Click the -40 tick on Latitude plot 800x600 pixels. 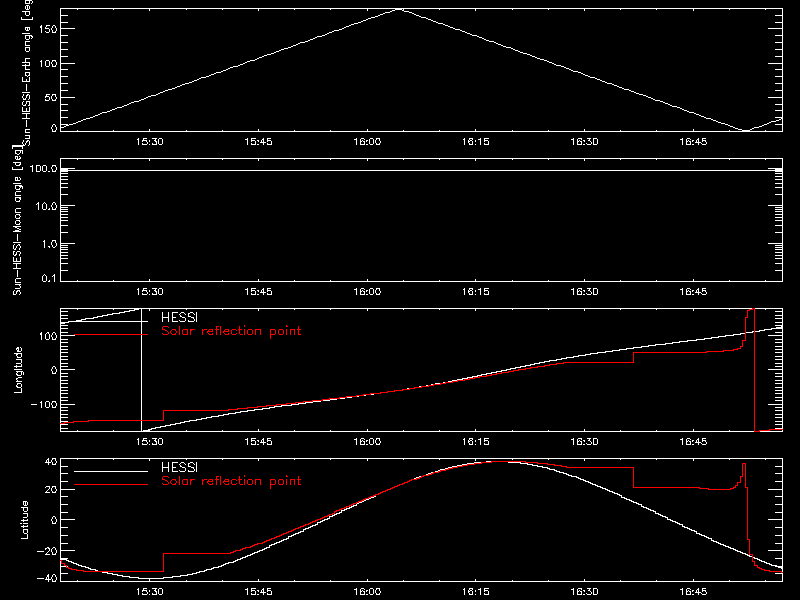click(x=47, y=578)
